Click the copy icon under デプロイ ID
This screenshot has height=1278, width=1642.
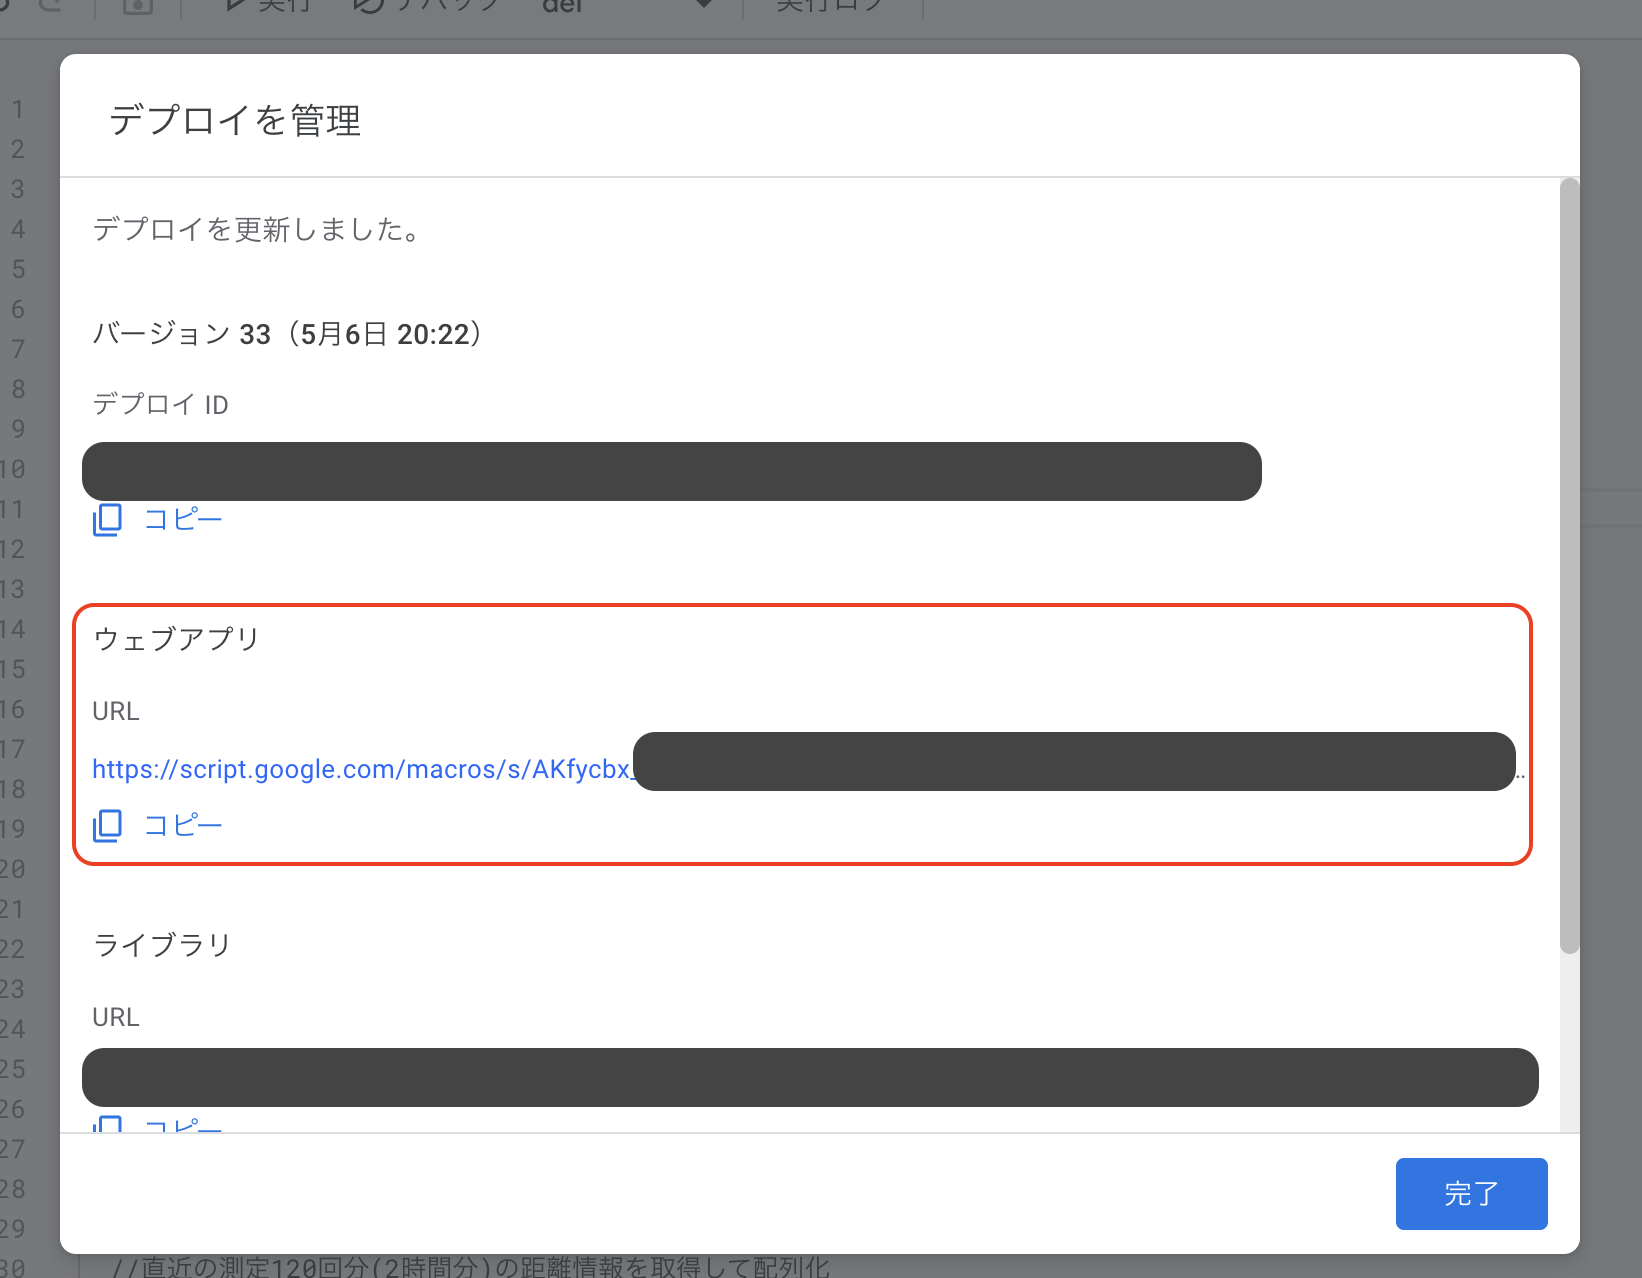coord(107,520)
